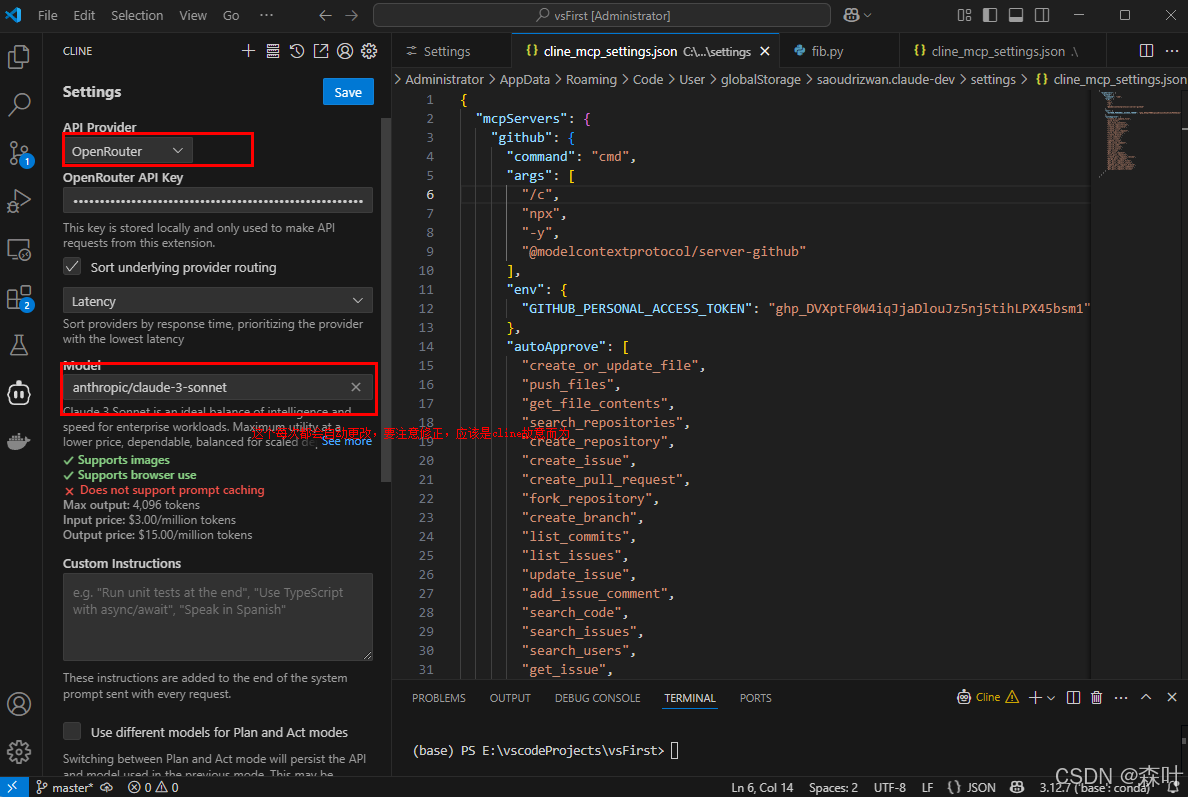Create a new terminal with plus
The image size is (1188, 797).
[x=1035, y=698]
